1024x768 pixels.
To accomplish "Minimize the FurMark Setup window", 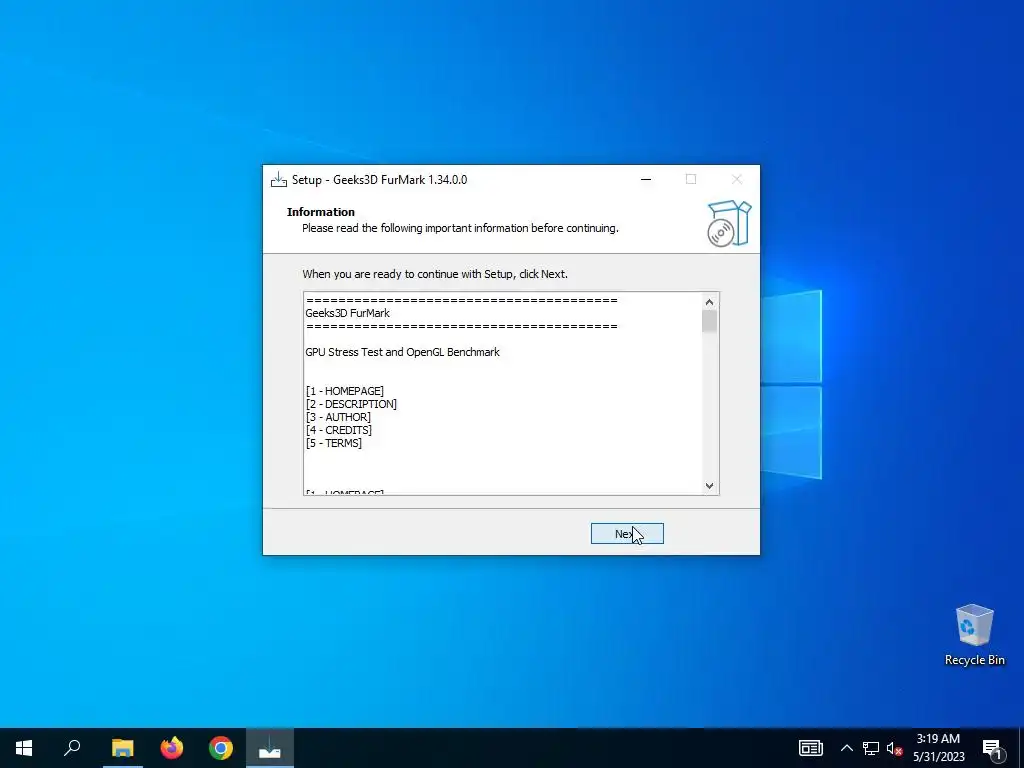I will (x=646, y=180).
